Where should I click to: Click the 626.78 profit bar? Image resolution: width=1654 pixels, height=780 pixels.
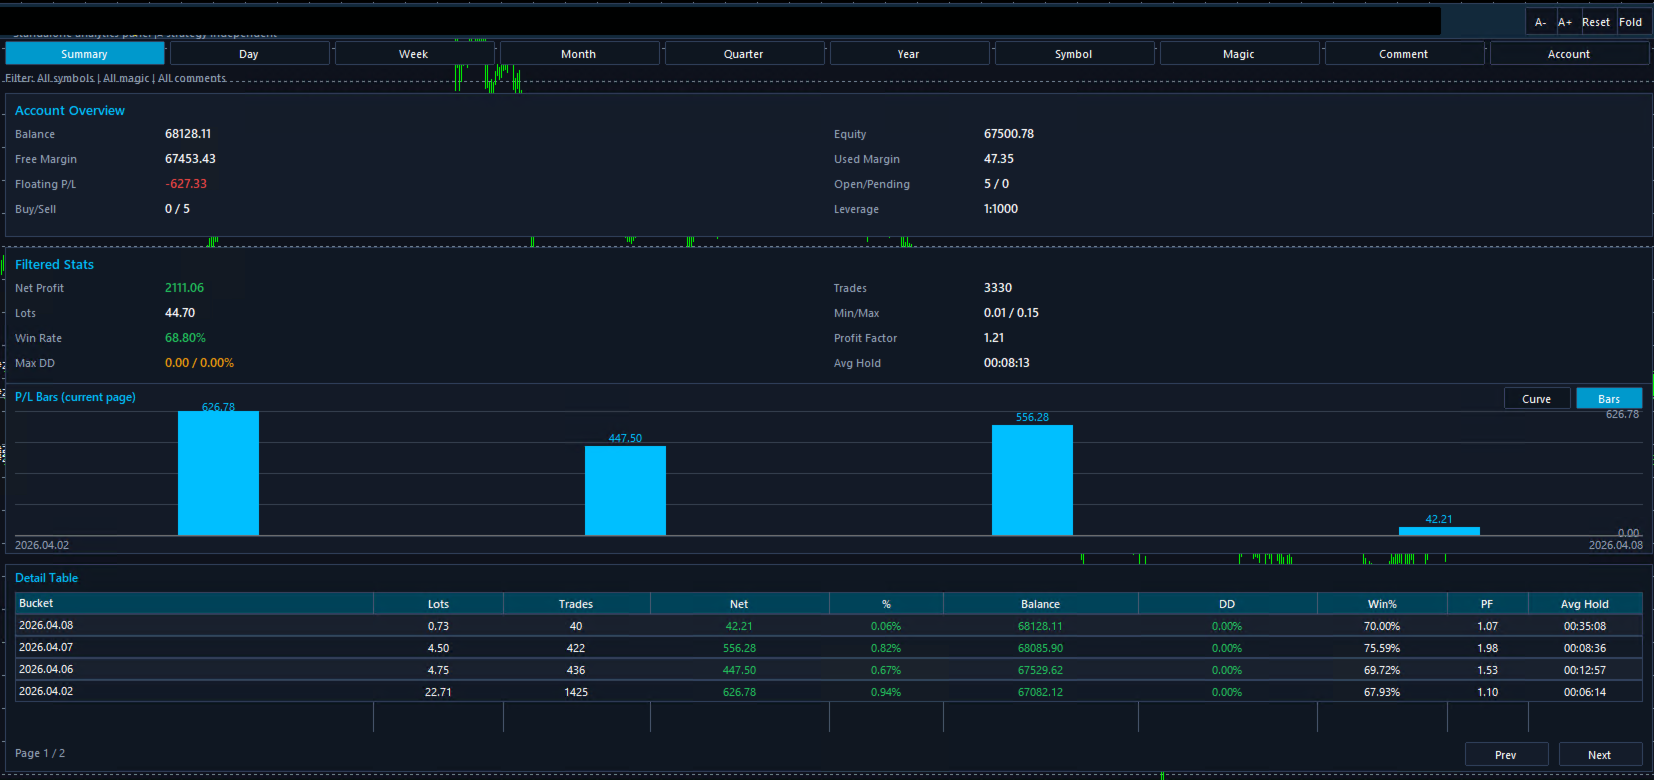click(x=218, y=473)
